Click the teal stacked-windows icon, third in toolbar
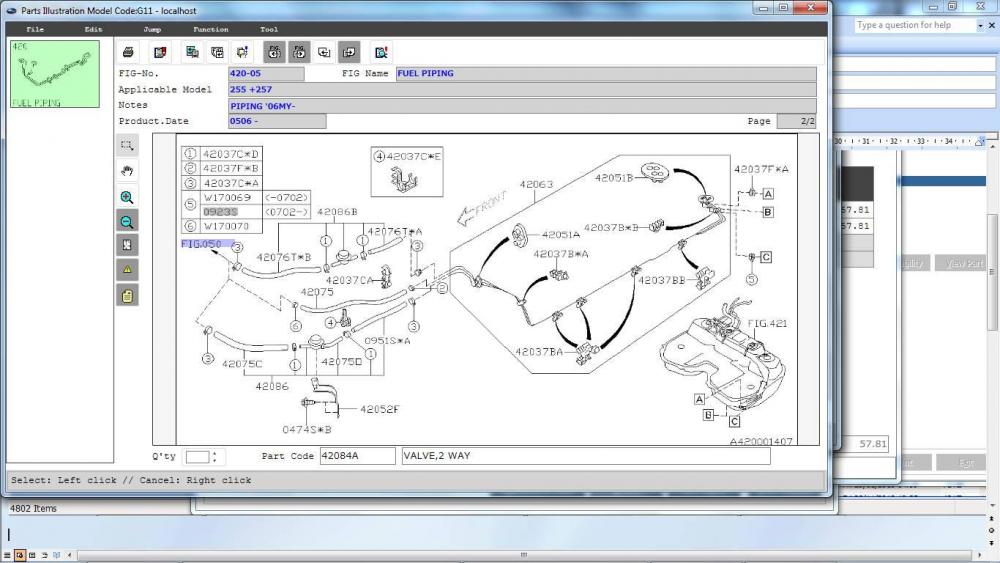 pyautogui.click(x=191, y=52)
